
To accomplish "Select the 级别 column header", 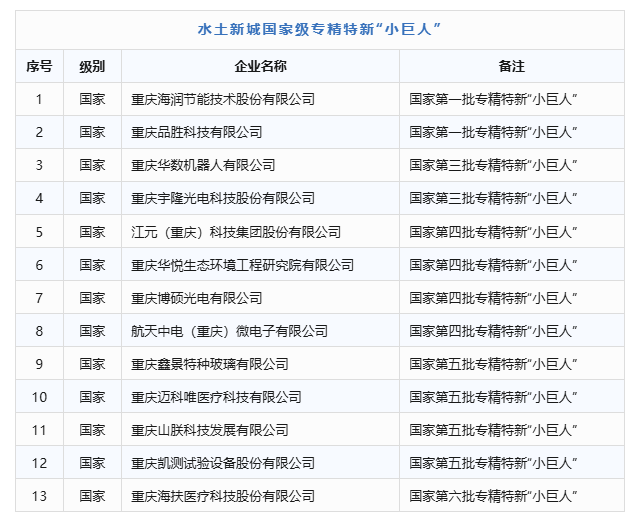I will tap(92, 66).
